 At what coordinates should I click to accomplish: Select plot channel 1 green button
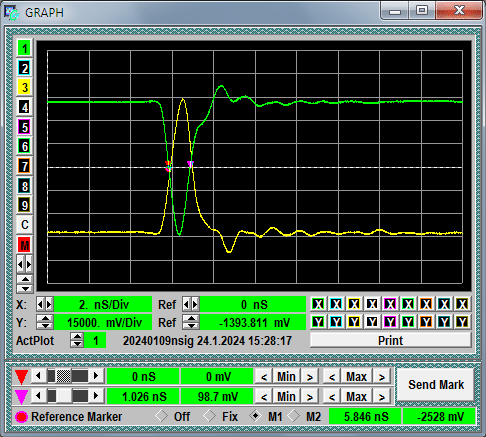click(24, 48)
